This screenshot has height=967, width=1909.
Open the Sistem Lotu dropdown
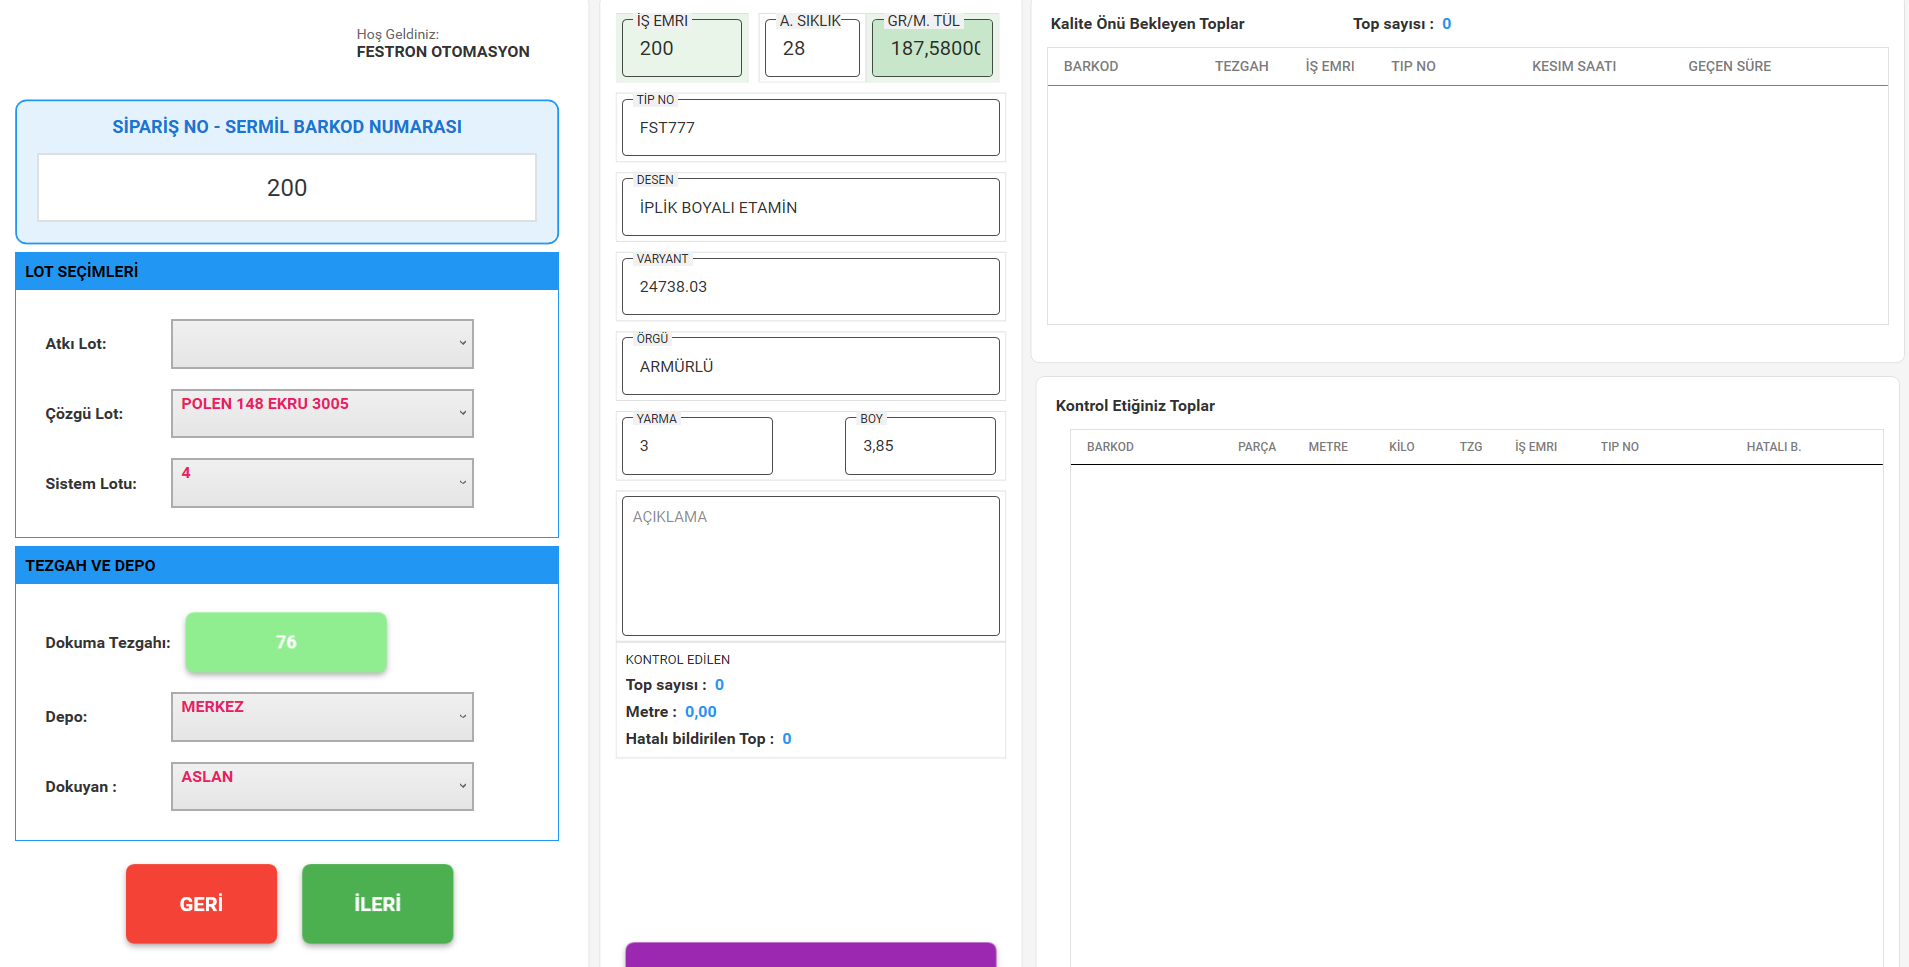point(322,483)
